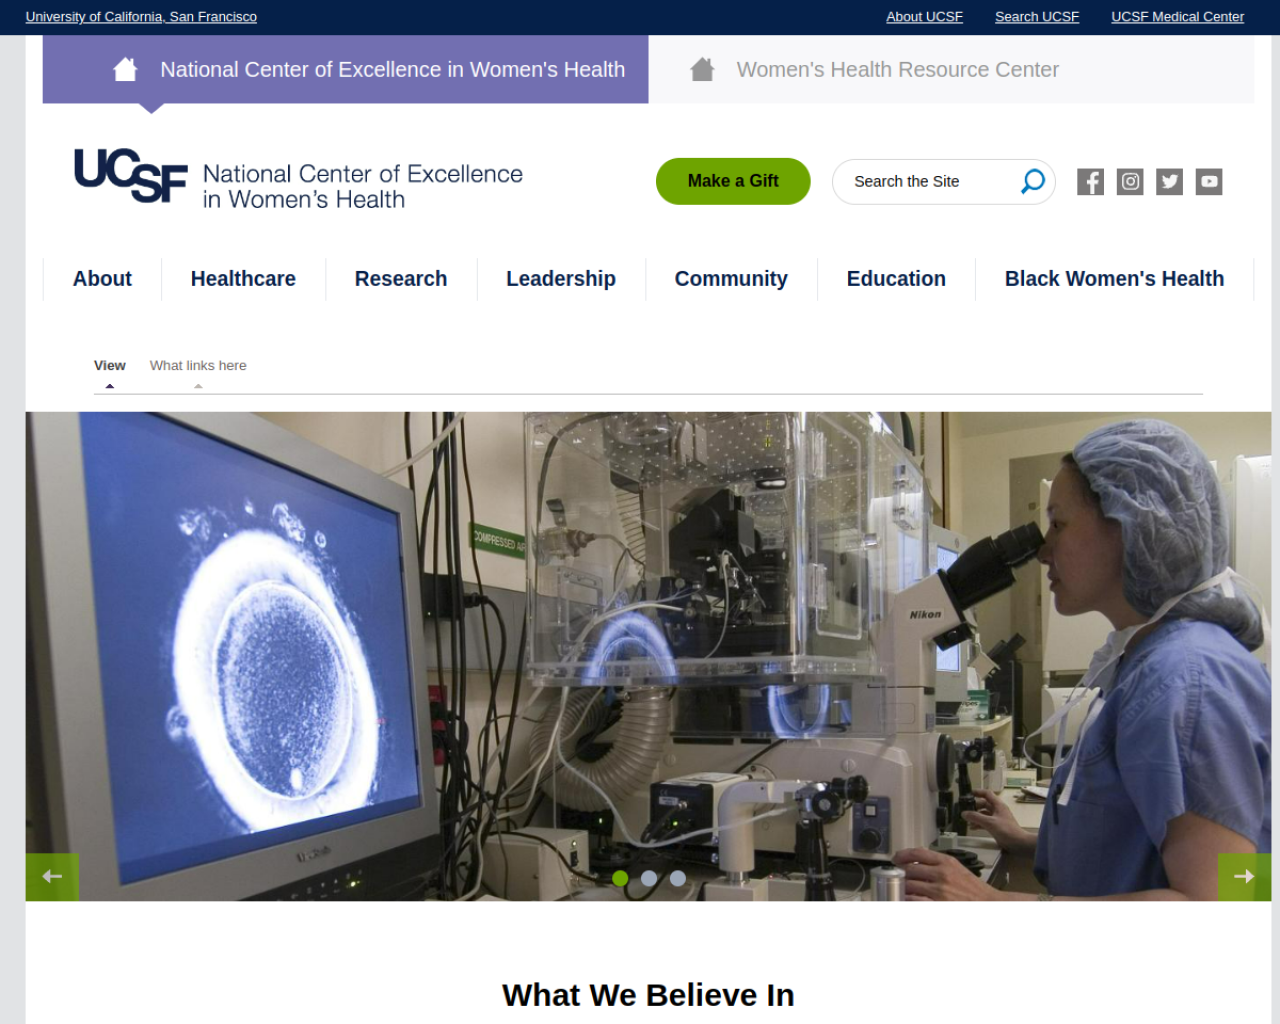Open the Healthcare navigation menu
The height and width of the screenshot is (1024, 1280).
tap(243, 279)
